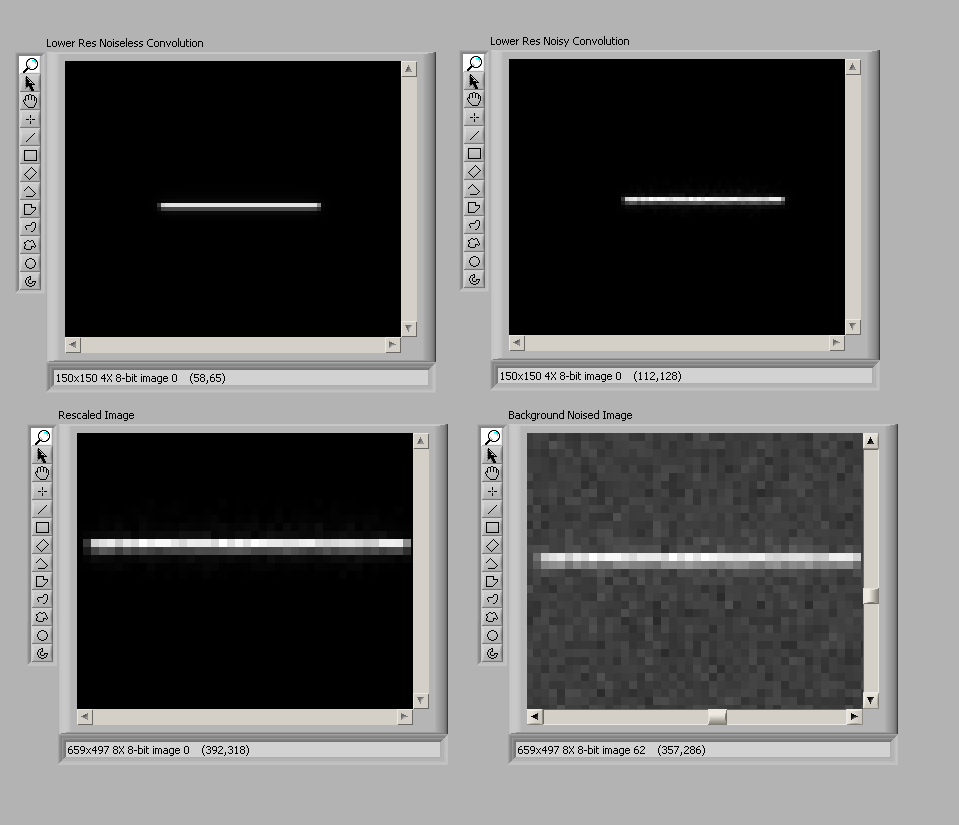Pick the Pan hand tool in Noiseless Convolution palette
The image size is (959, 825).
click(30, 101)
